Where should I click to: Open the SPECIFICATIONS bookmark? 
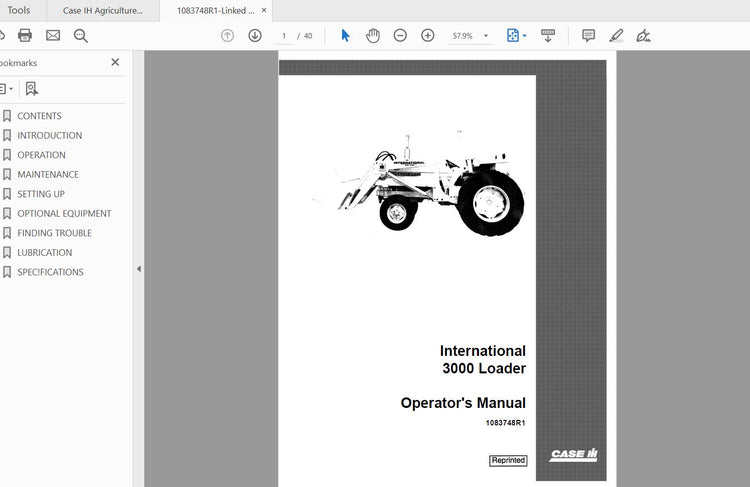tap(50, 272)
